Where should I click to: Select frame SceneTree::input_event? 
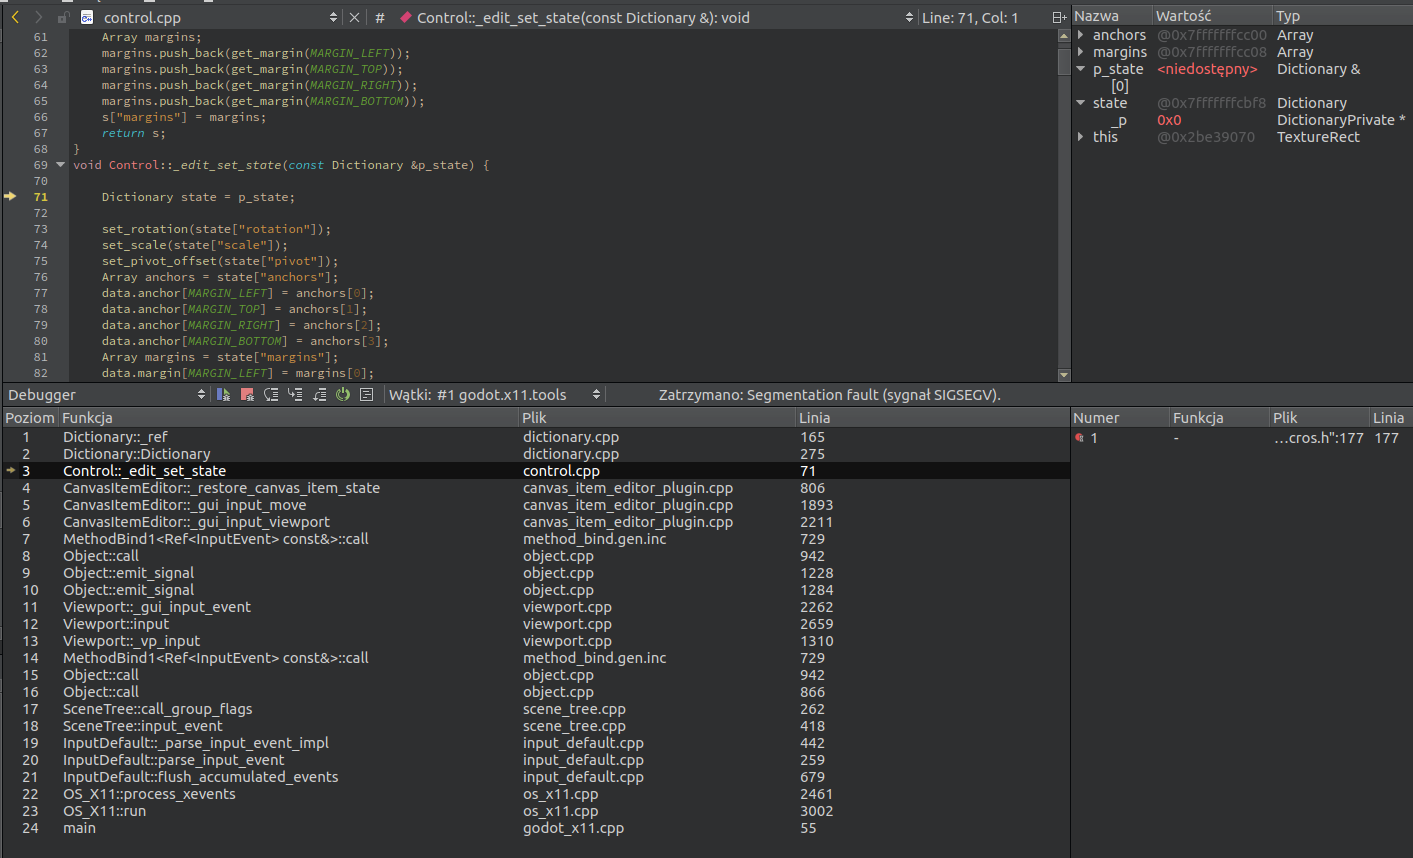pyautogui.click(x=536, y=726)
